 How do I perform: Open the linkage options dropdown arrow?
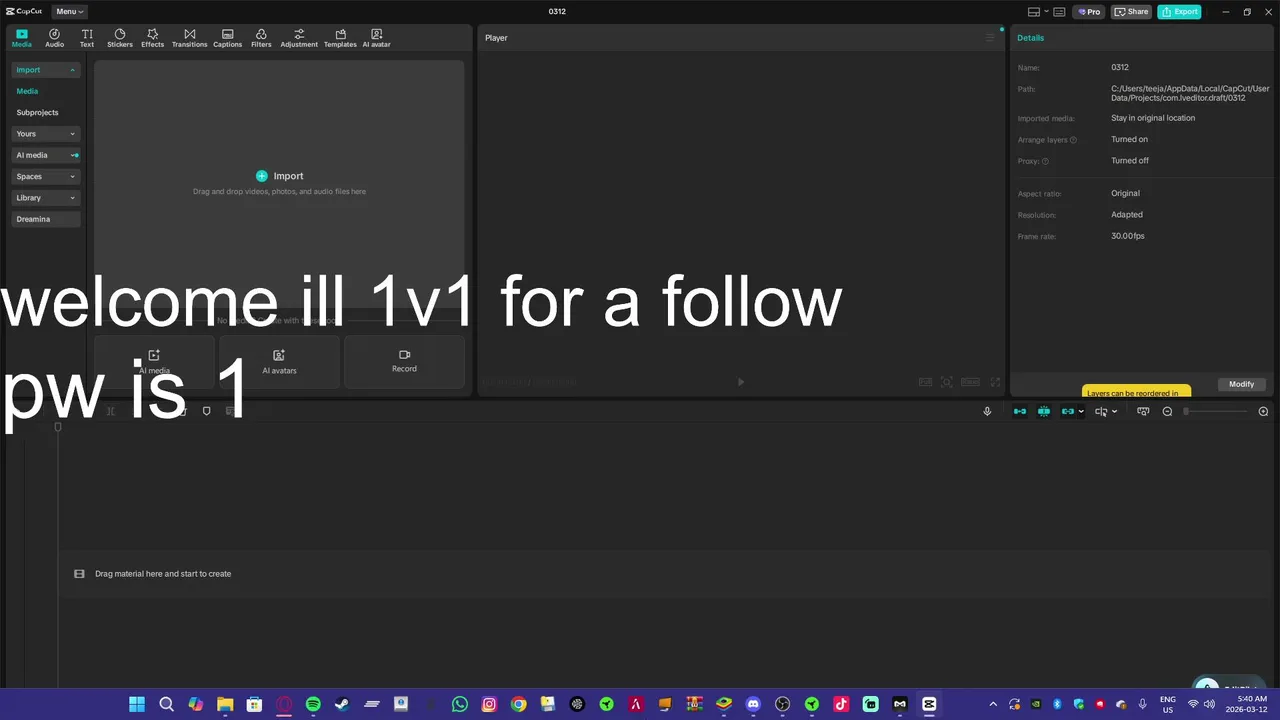pyautogui.click(x=1081, y=412)
